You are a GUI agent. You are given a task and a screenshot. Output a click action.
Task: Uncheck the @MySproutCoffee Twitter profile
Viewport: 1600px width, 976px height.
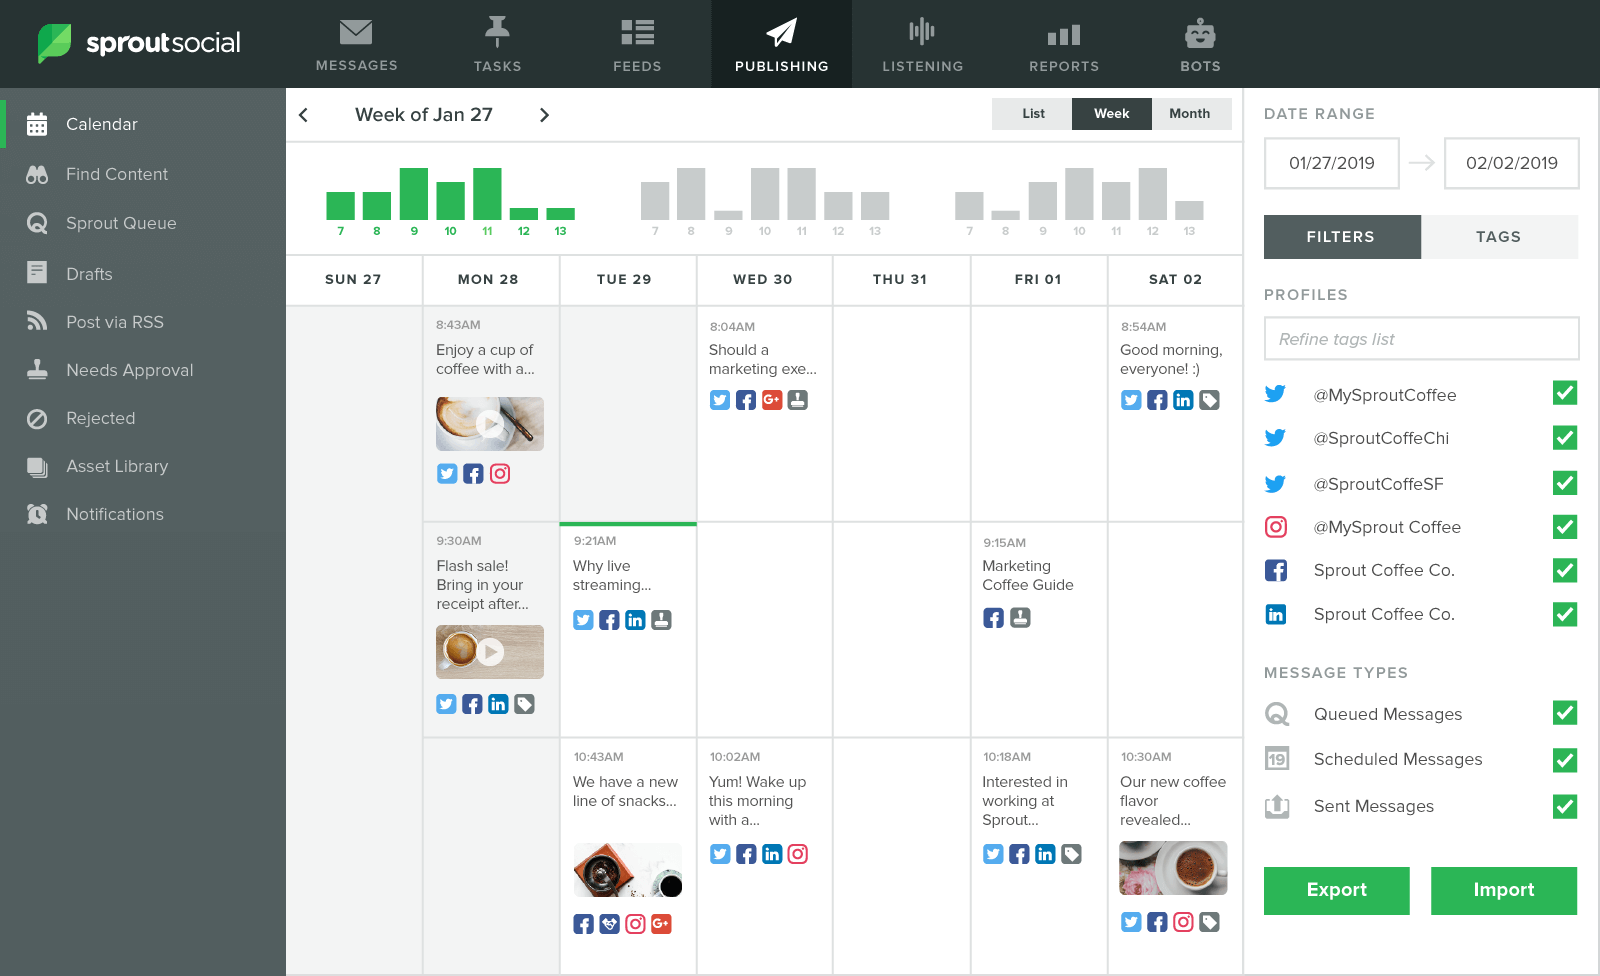pyautogui.click(x=1565, y=393)
